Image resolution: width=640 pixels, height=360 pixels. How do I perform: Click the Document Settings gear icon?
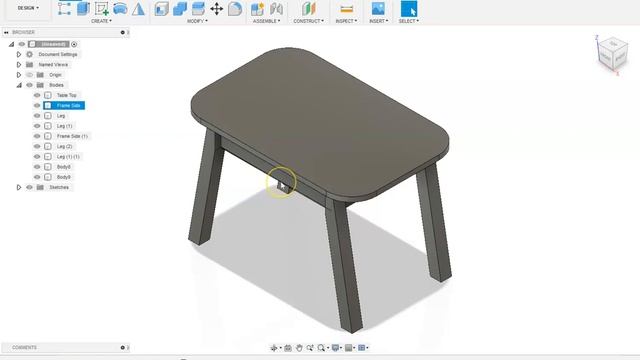tap(29, 54)
